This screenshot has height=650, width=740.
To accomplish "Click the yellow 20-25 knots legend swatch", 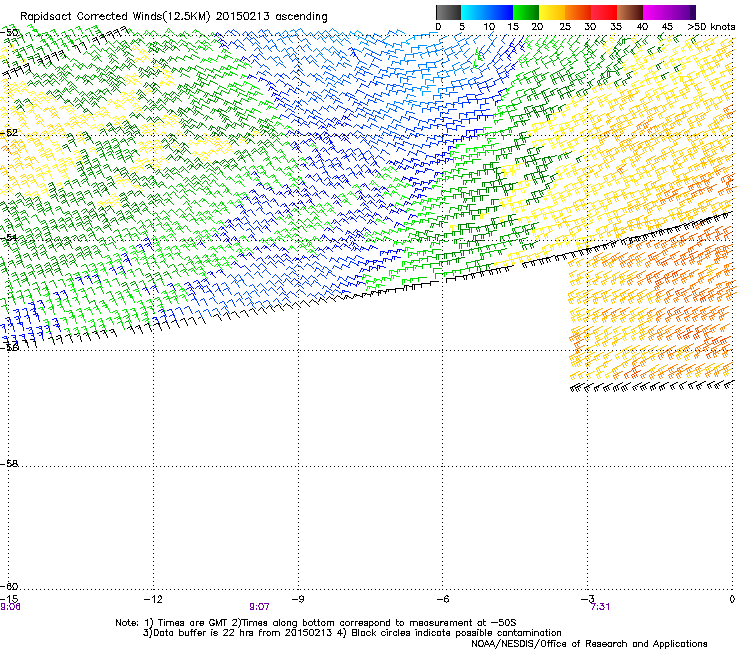I will (x=552, y=12).
